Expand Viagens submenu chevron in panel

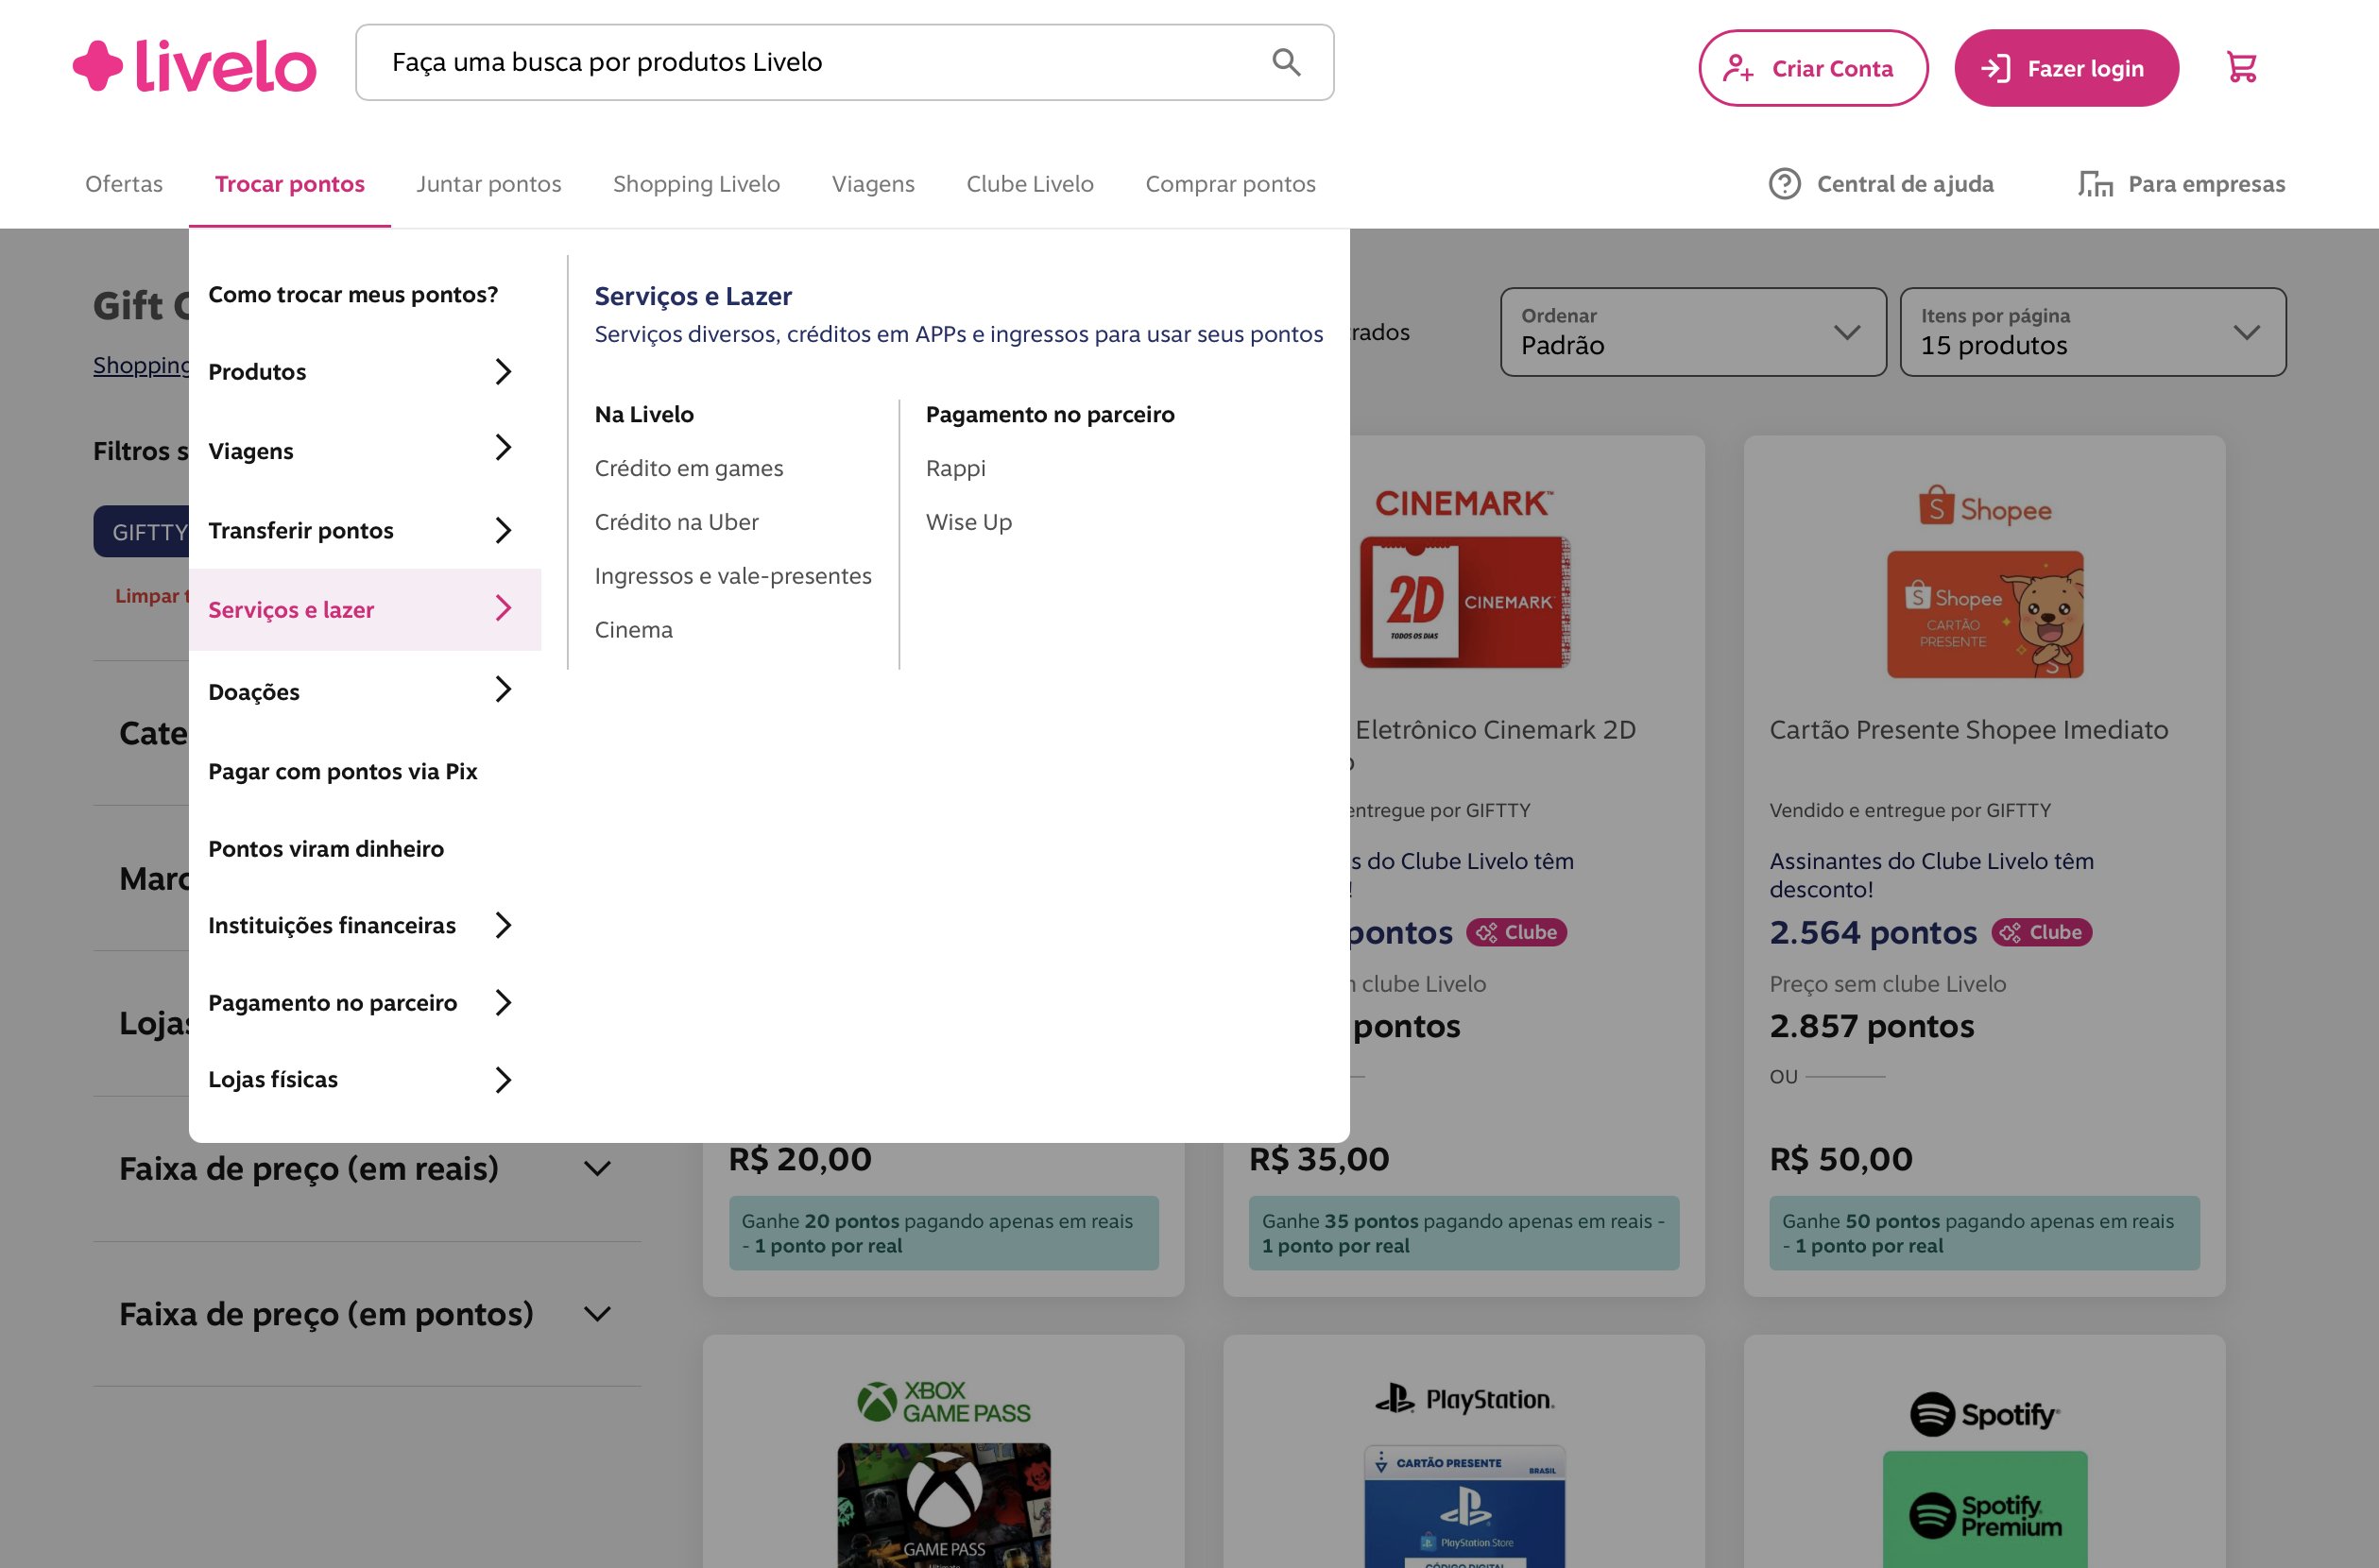tap(503, 448)
